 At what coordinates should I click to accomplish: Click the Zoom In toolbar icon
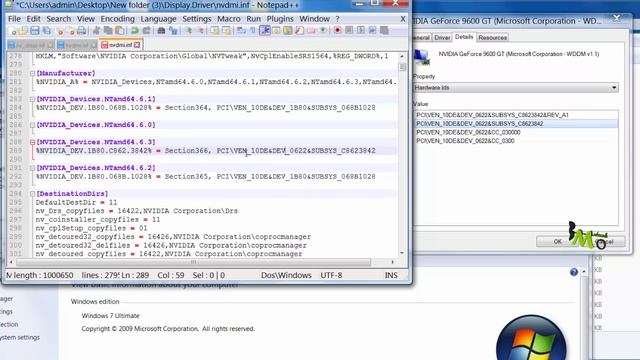[189, 31]
